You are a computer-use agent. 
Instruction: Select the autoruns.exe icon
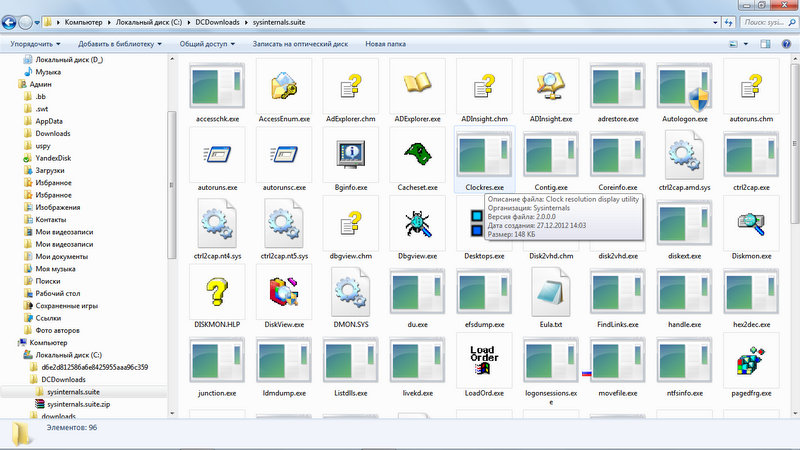coord(217,154)
